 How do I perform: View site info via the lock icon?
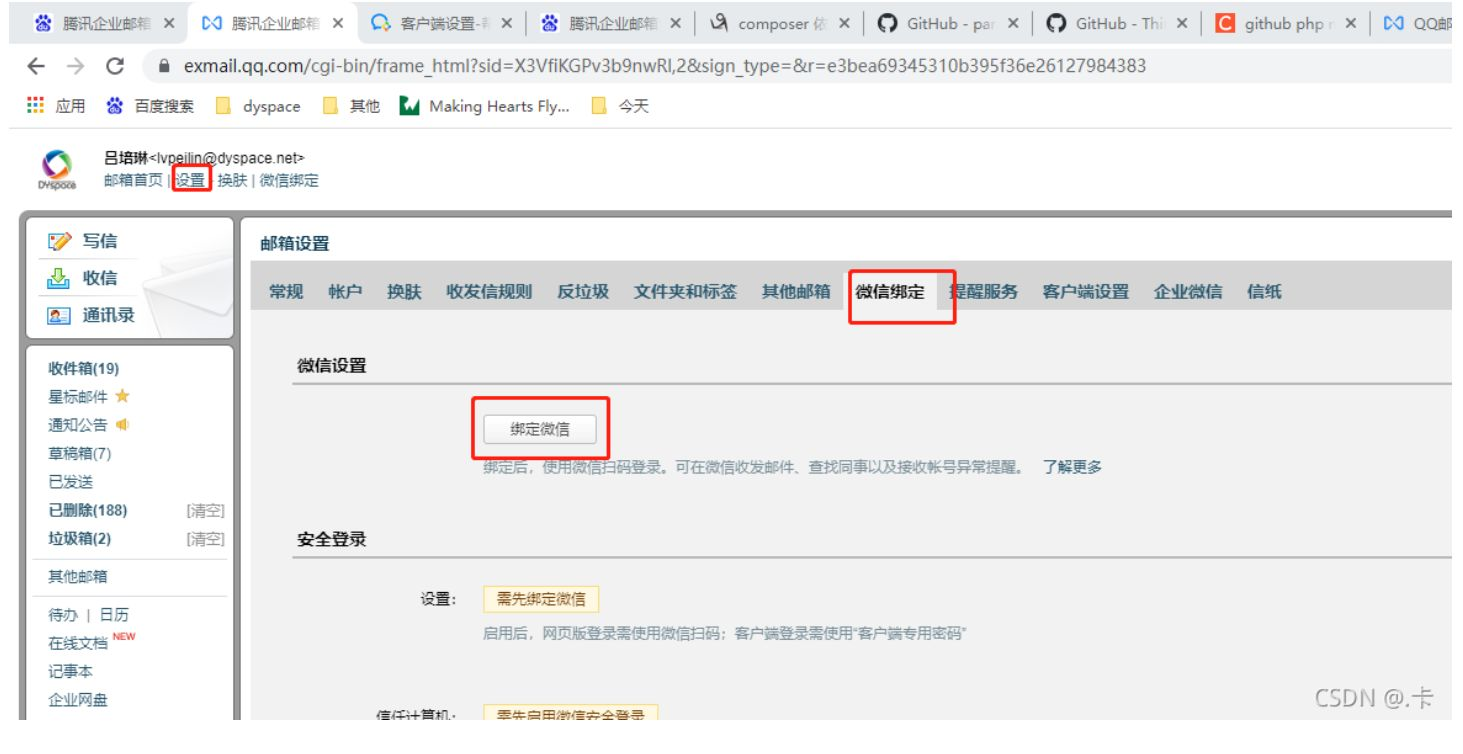[x=166, y=66]
